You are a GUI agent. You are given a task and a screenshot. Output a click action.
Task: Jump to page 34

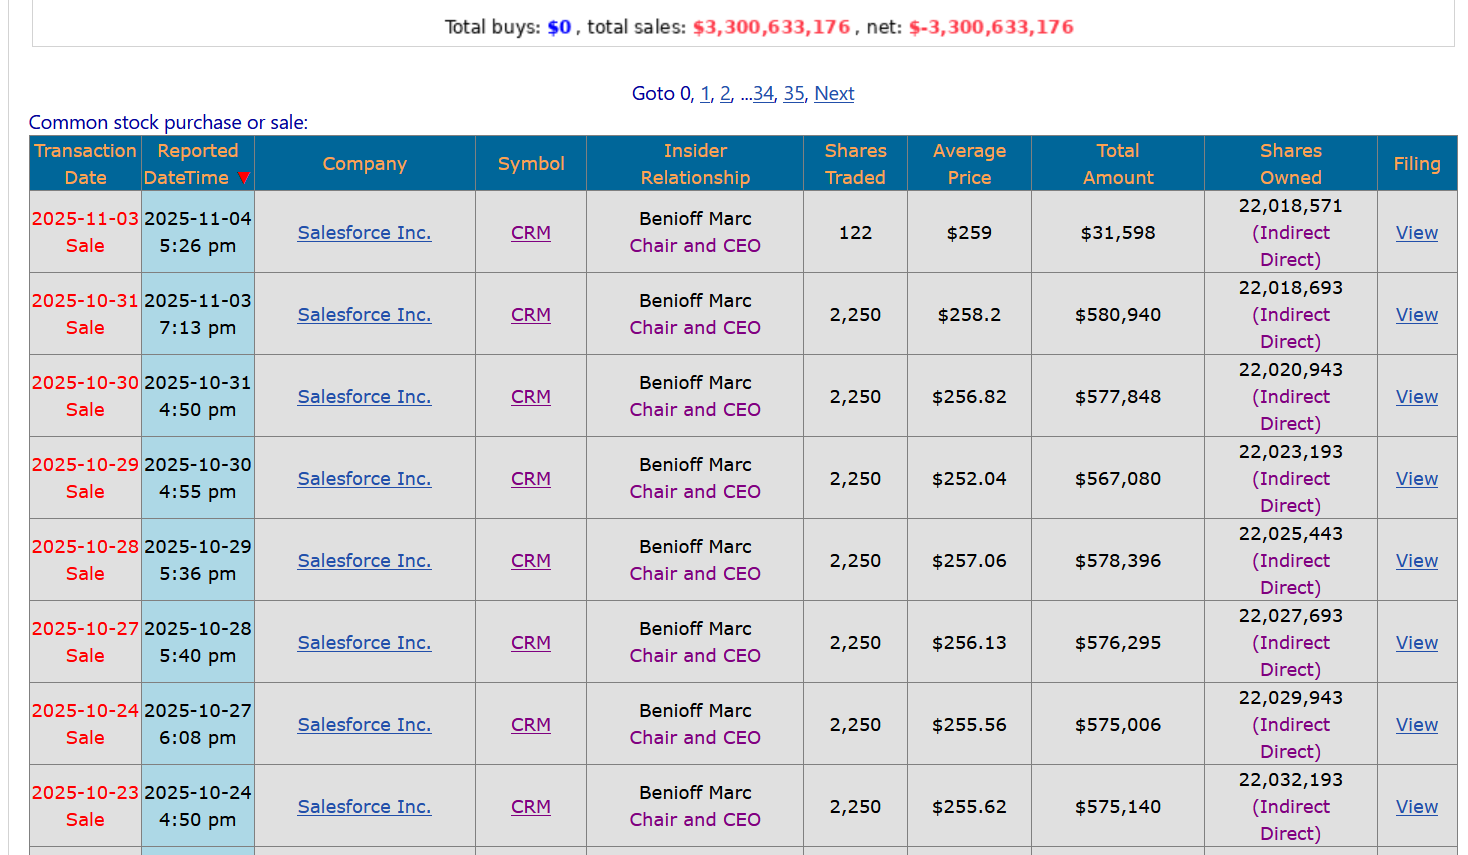pyautogui.click(x=763, y=93)
